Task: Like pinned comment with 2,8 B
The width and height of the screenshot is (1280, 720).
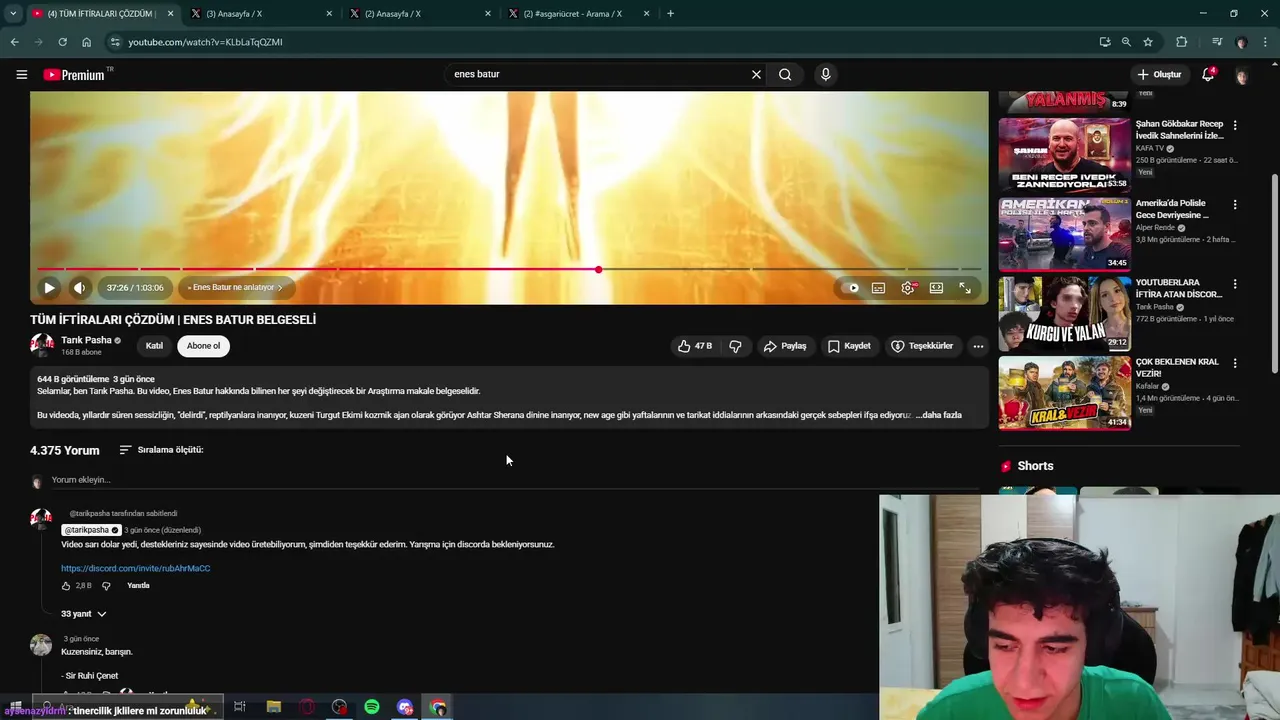Action: [66, 586]
